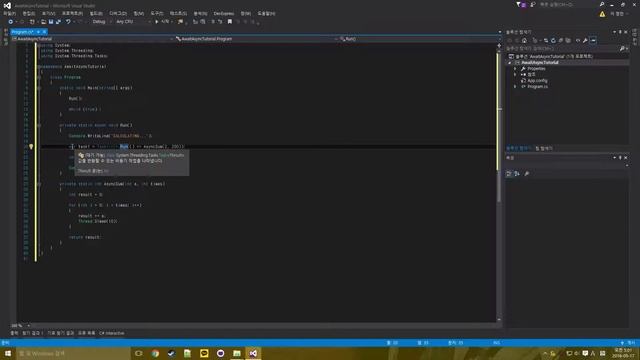Open the 오류 목록 Error List tab

87,333
